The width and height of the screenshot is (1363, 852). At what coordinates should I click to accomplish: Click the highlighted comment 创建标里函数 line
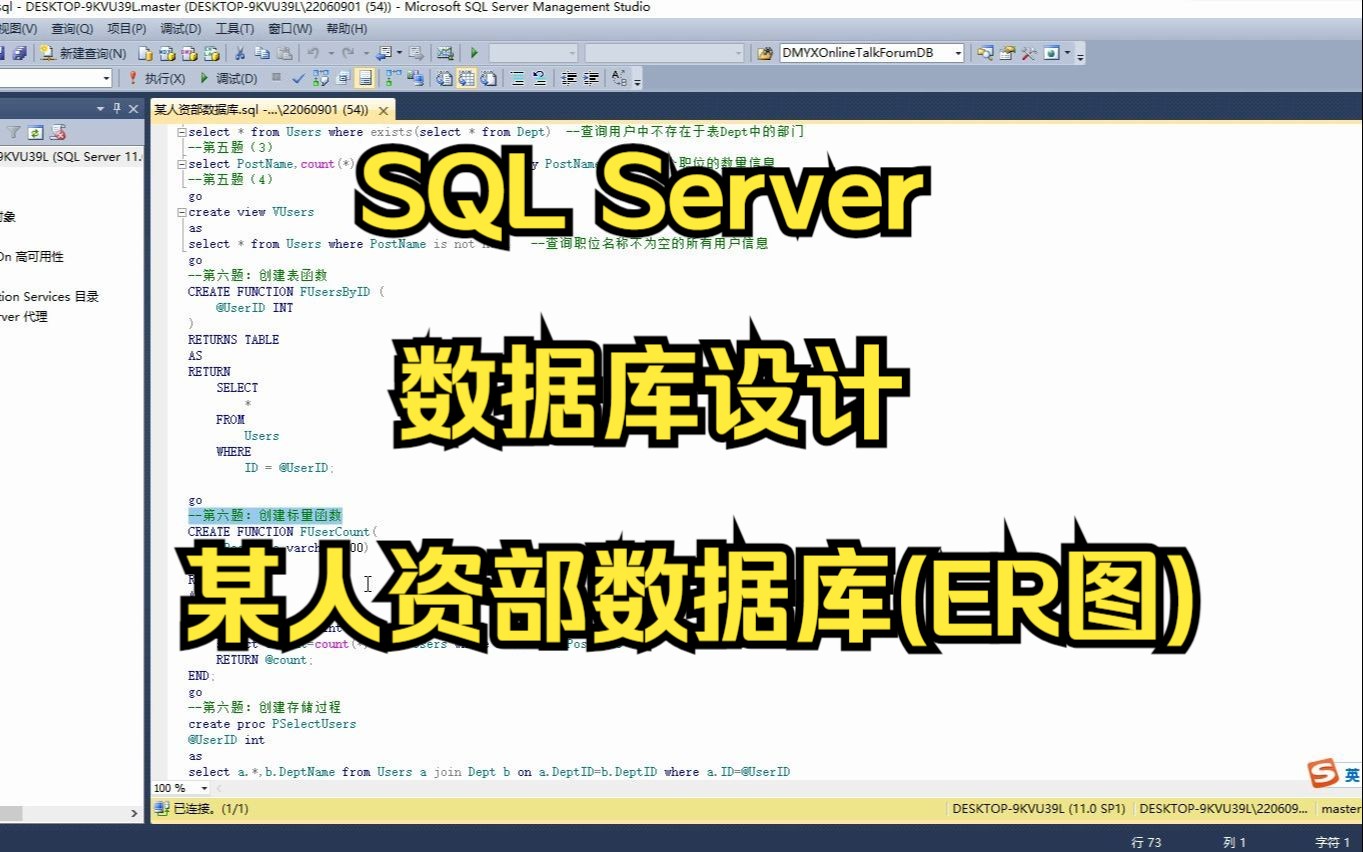(265, 516)
